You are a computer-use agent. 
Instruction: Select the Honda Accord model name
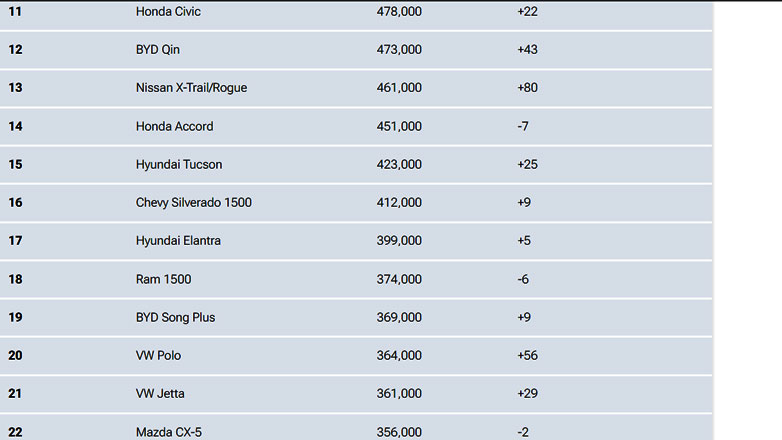coord(174,126)
